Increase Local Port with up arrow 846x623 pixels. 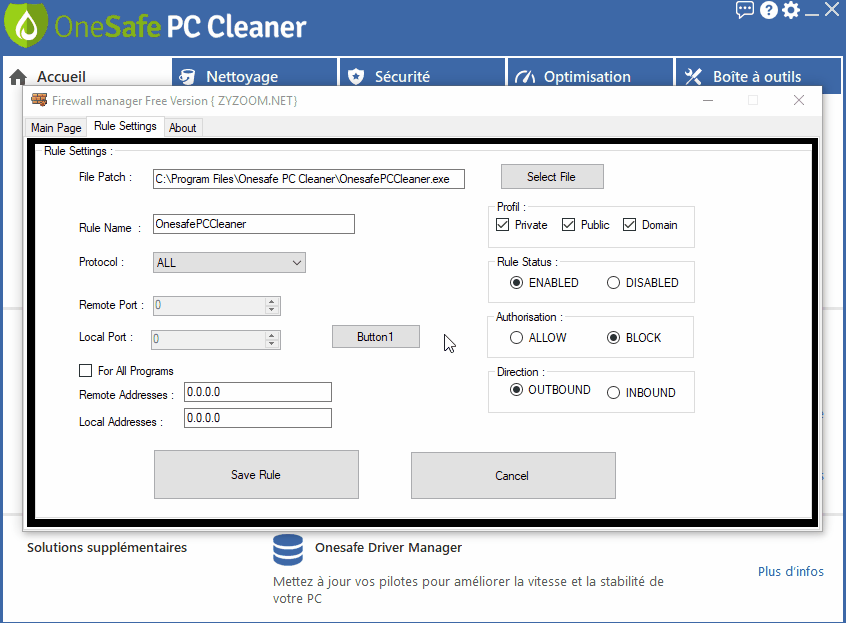tap(272, 336)
